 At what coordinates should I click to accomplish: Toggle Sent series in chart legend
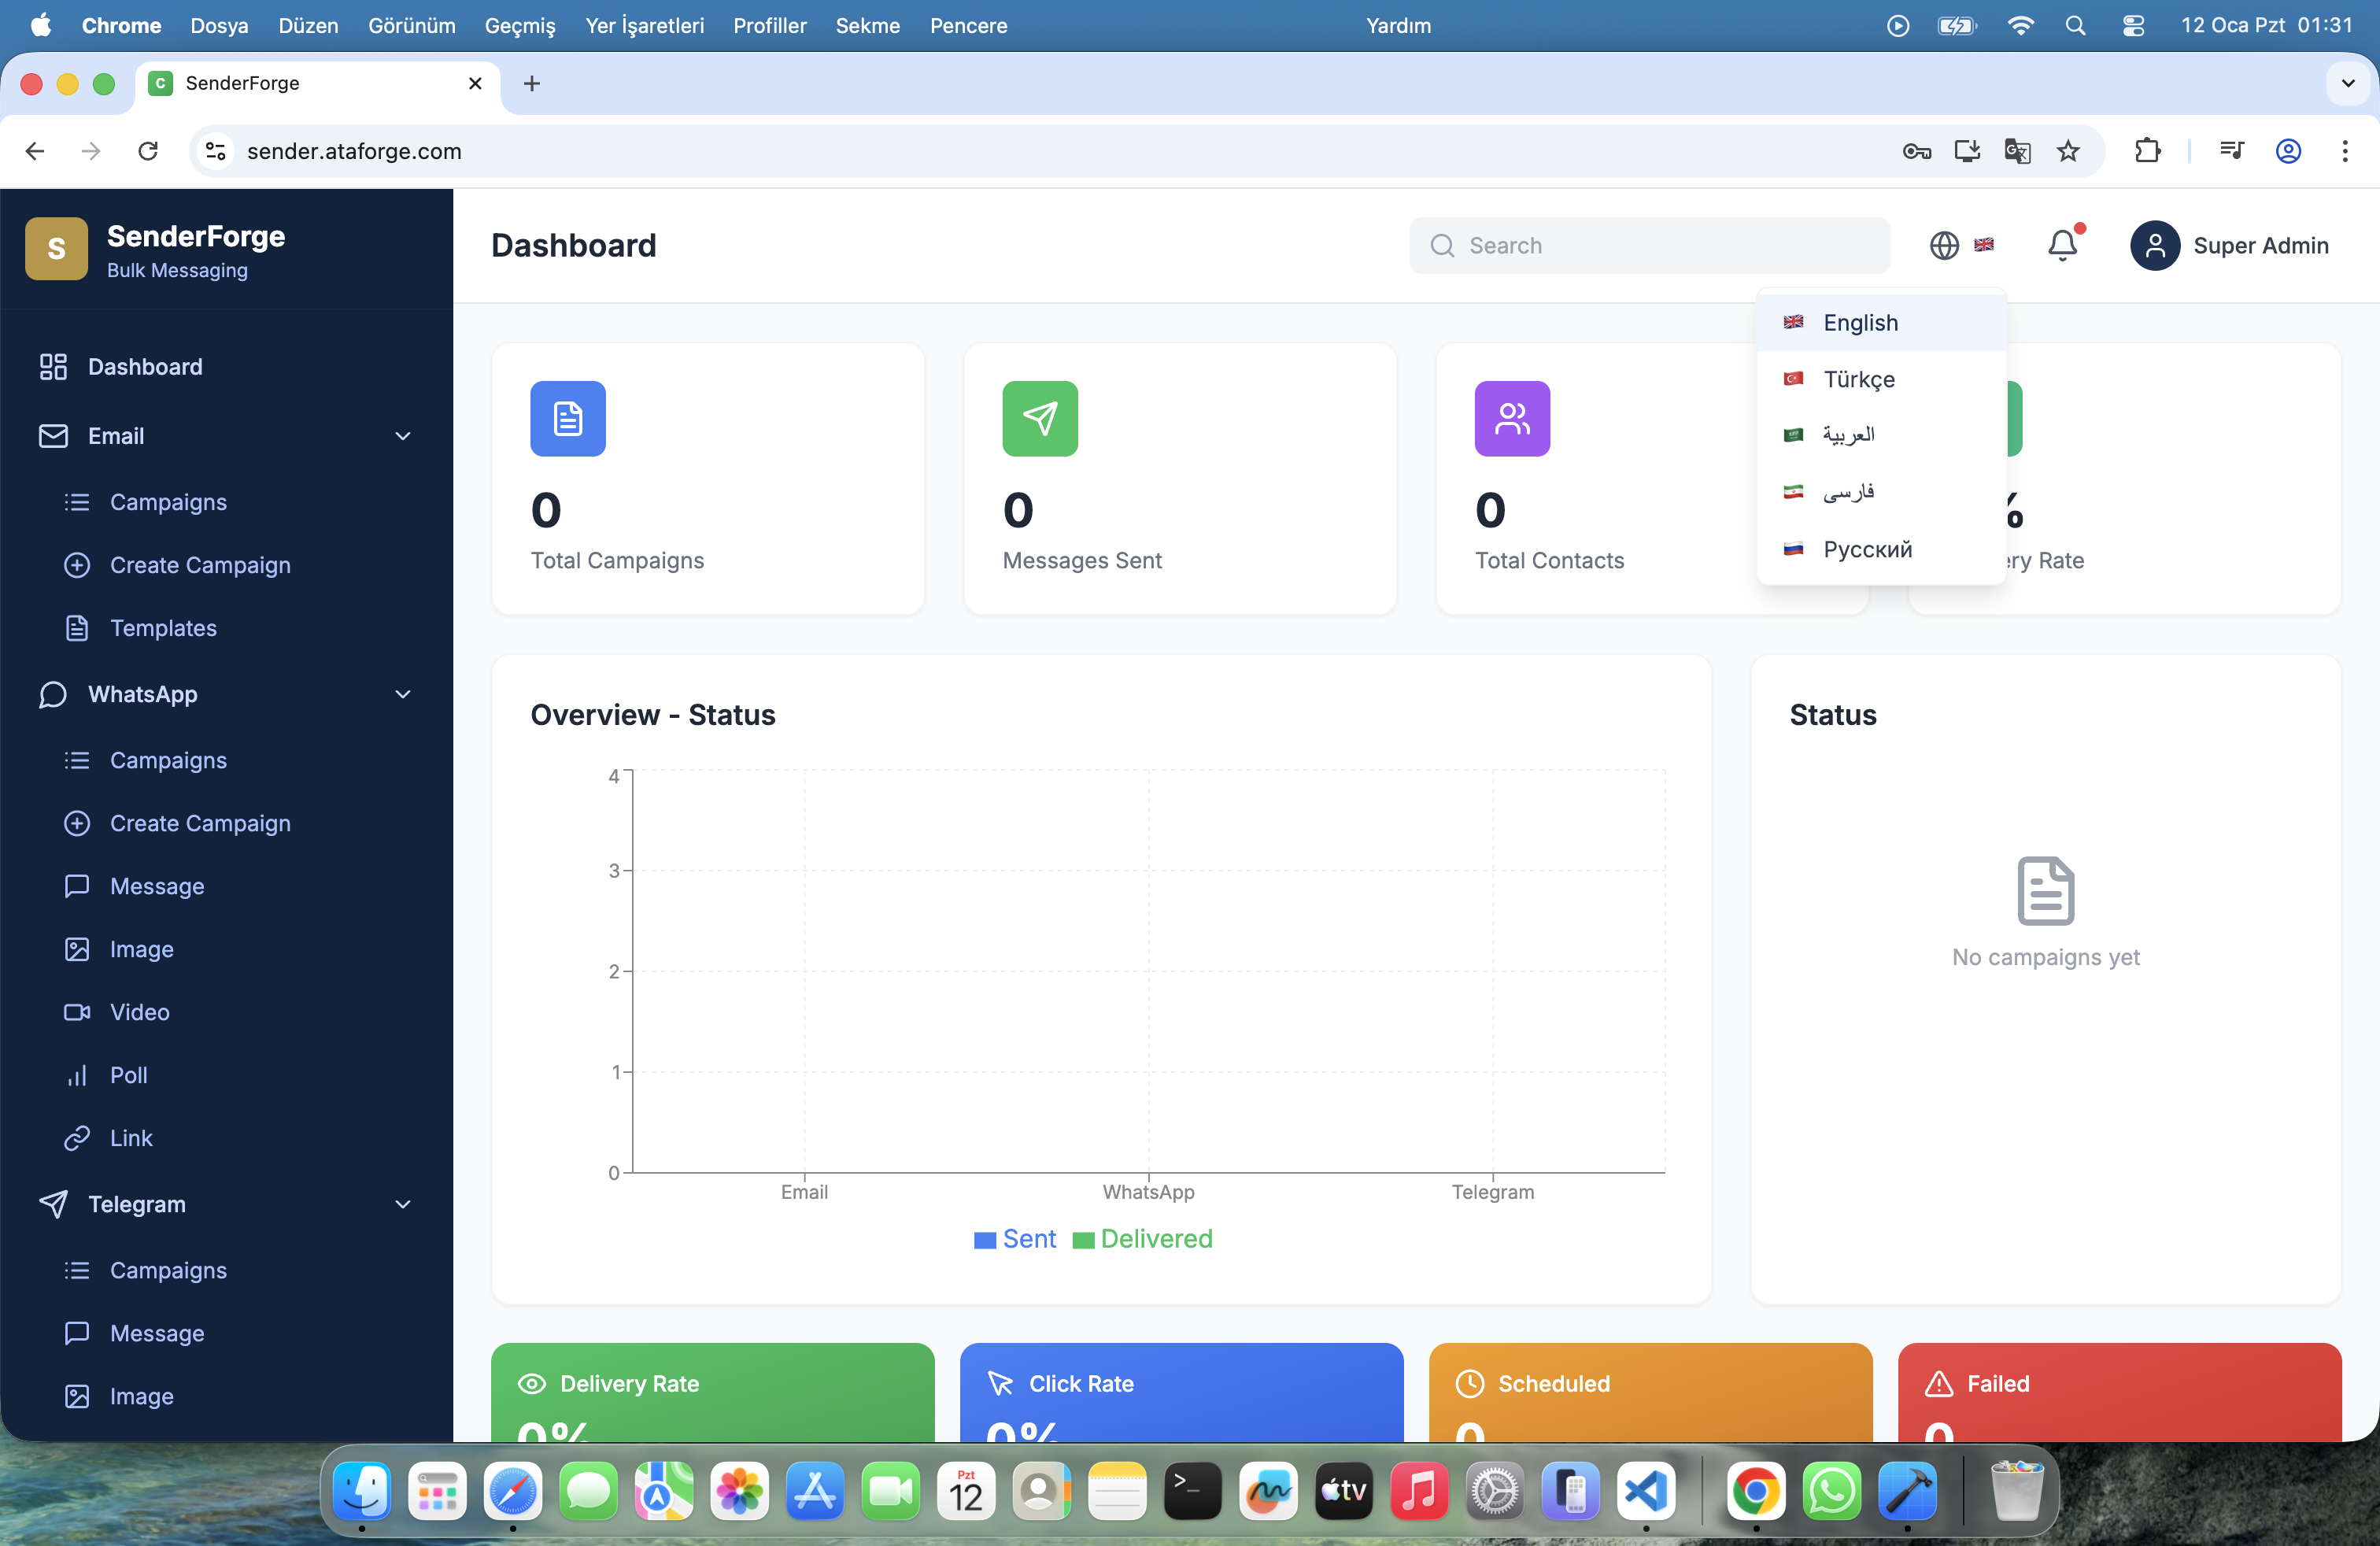click(x=1015, y=1239)
